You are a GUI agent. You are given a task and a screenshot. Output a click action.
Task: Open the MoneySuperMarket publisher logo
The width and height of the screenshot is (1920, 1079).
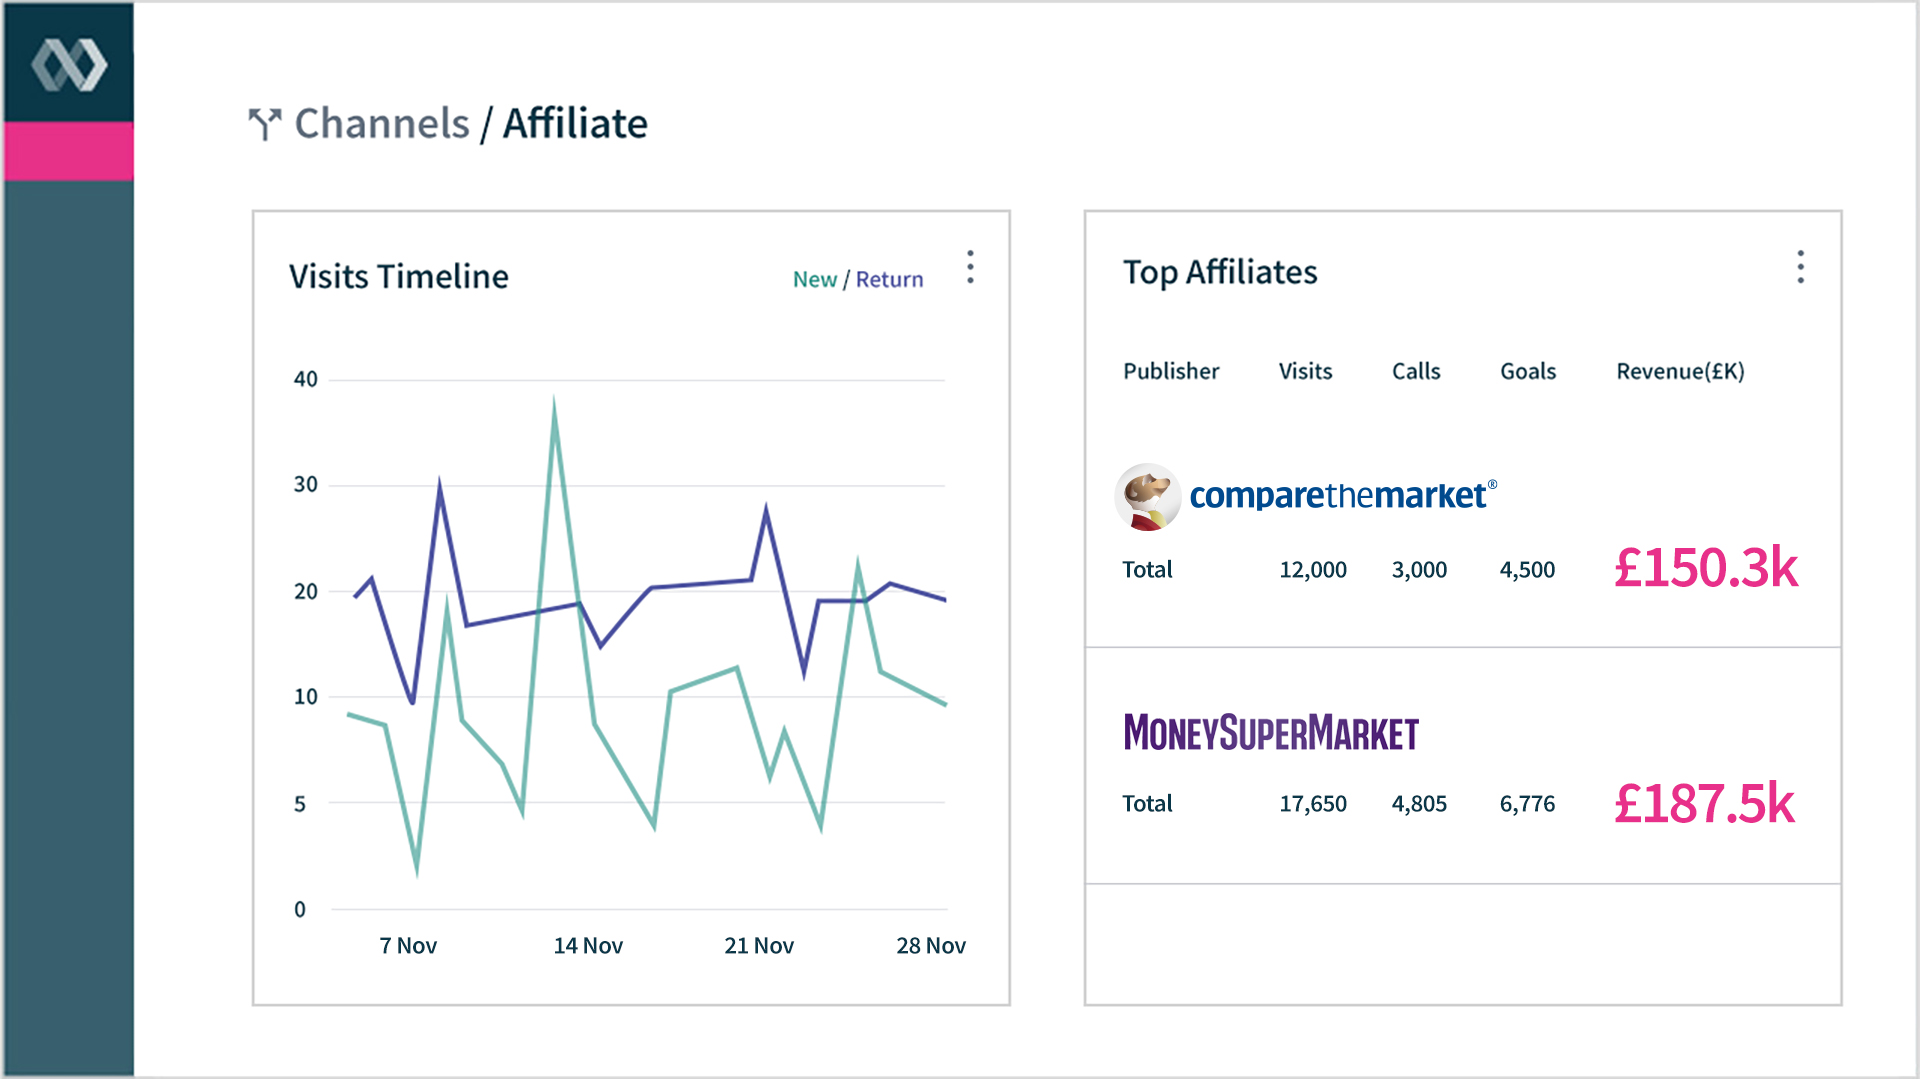pyautogui.click(x=1271, y=733)
